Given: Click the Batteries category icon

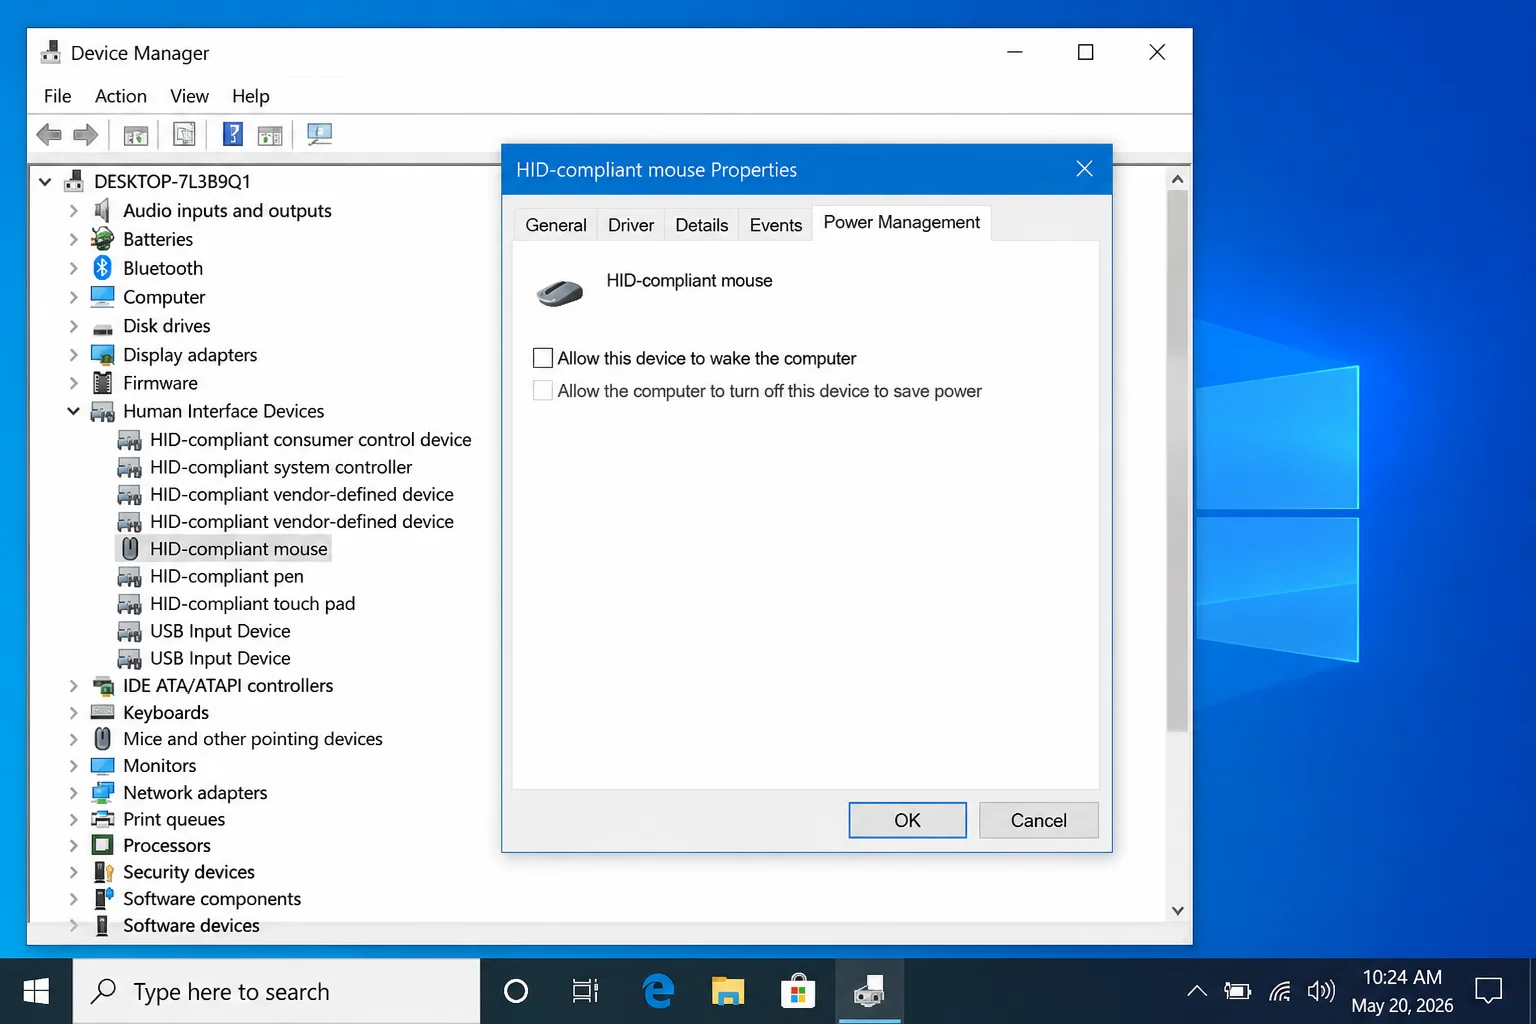Looking at the screenshot, I should point(102,239).
